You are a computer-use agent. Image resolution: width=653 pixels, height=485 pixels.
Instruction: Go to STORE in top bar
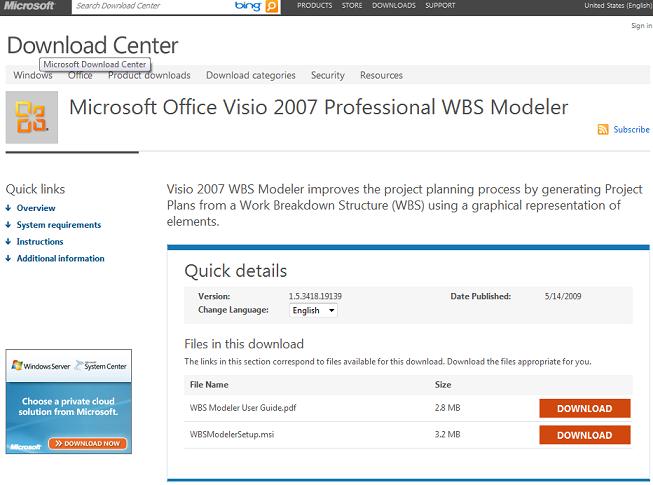click(x=351, y=6)
